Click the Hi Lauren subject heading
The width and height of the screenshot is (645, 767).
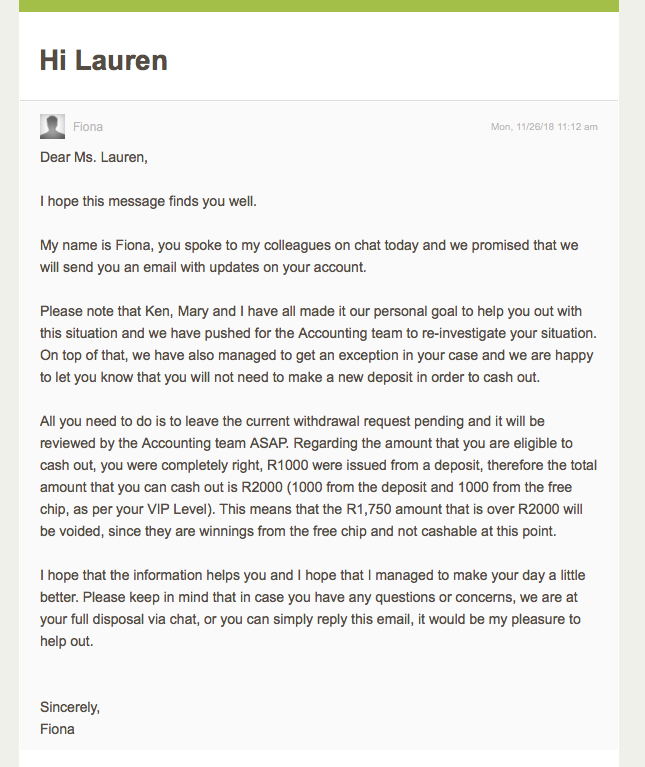(104, 60)
